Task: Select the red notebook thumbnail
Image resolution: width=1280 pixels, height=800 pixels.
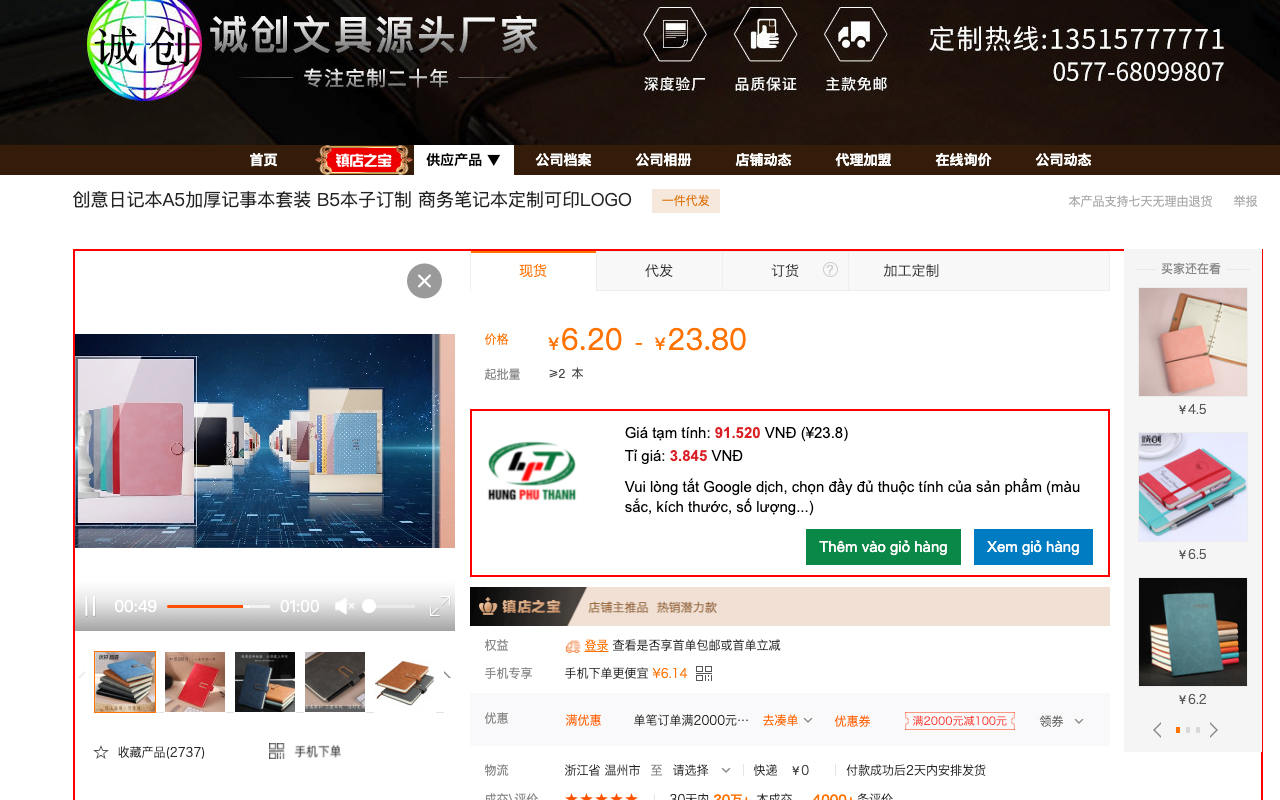Action: point(195,682)
